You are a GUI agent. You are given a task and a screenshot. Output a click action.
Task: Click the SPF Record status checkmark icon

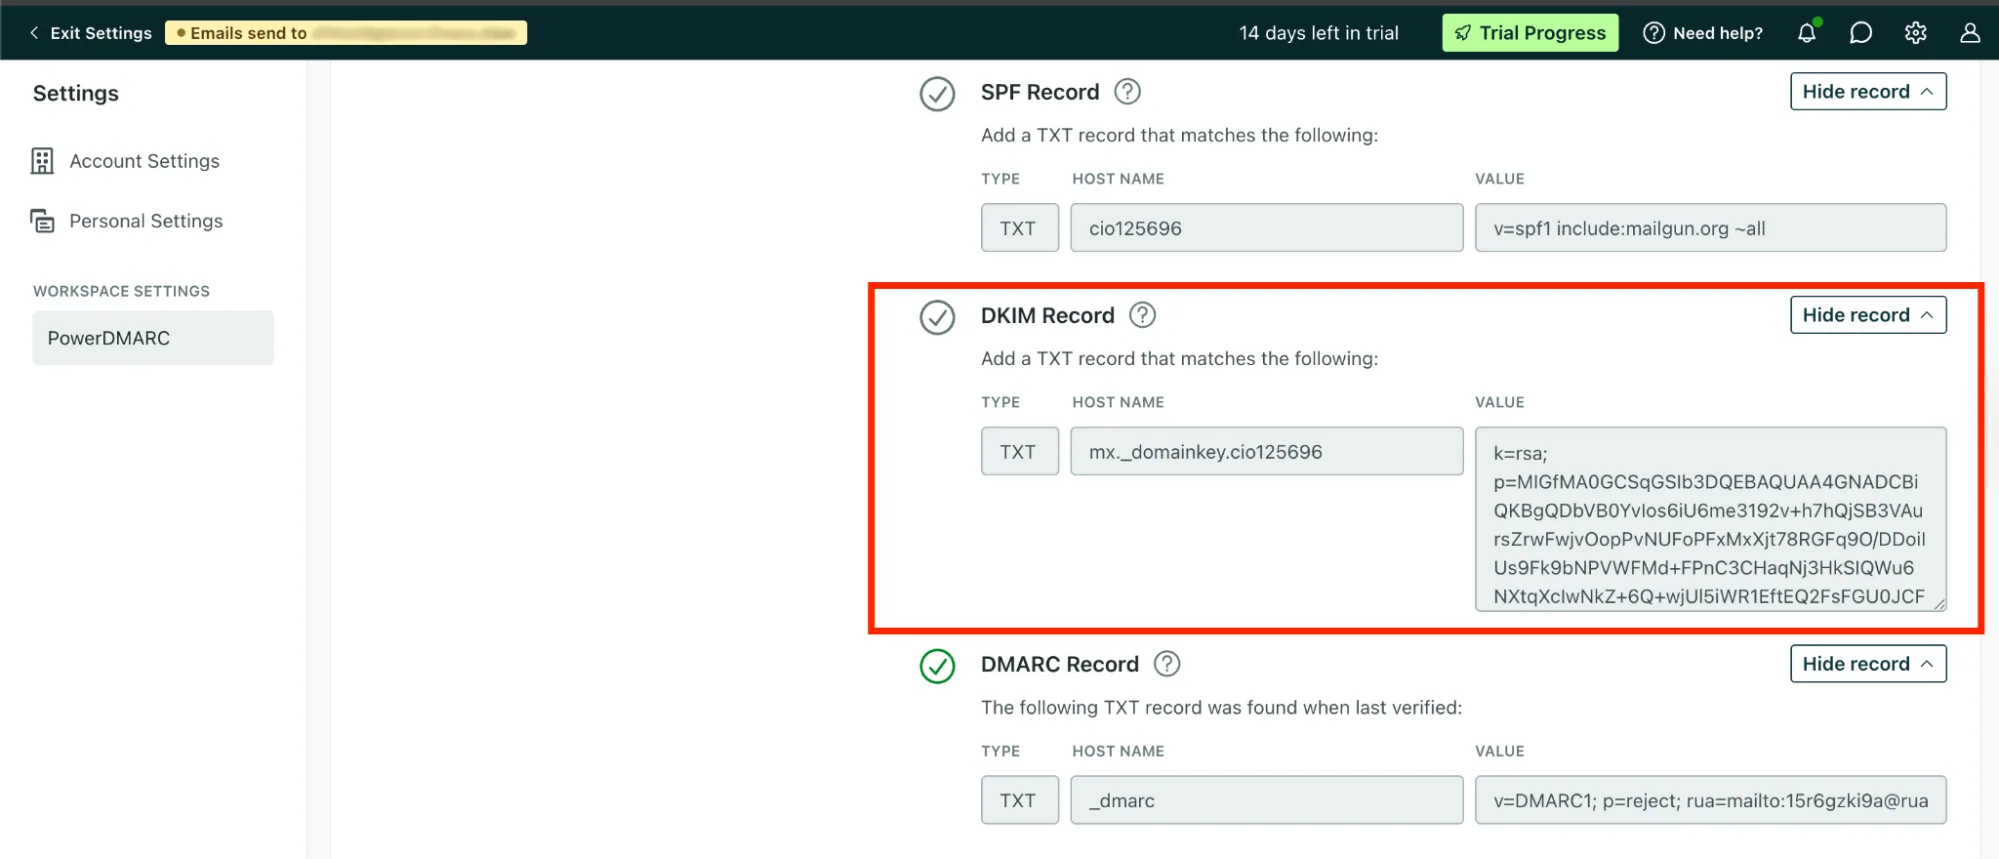coord(937,94)
